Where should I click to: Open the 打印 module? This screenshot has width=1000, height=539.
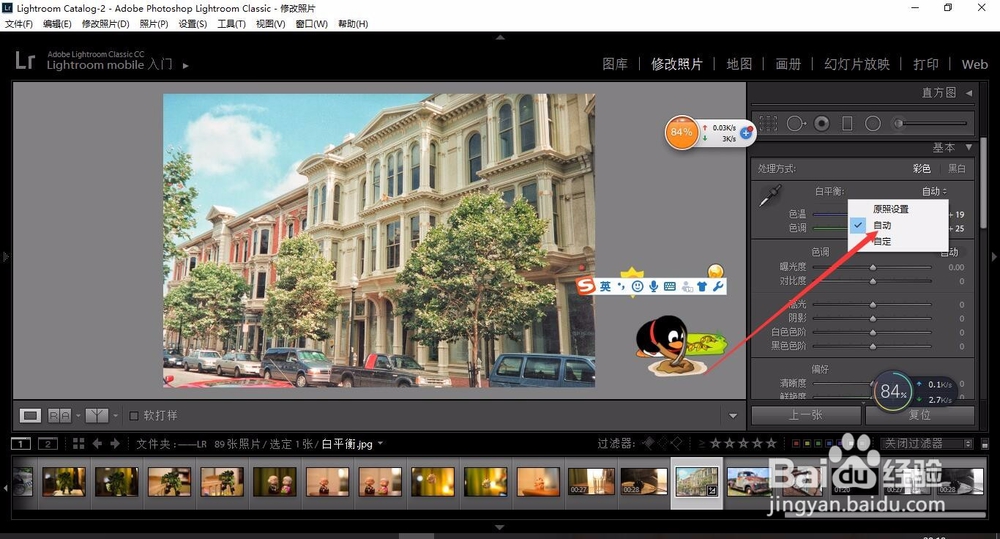(x=925, y=64)
